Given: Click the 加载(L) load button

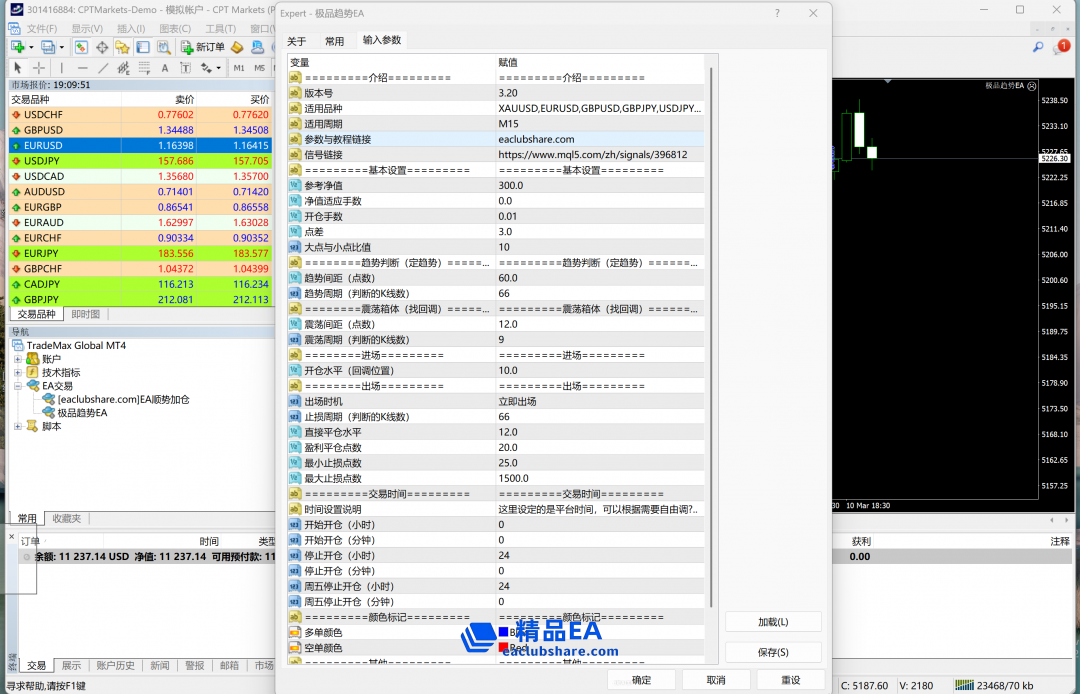Looking at the screenshot, I should pos(772,622).
